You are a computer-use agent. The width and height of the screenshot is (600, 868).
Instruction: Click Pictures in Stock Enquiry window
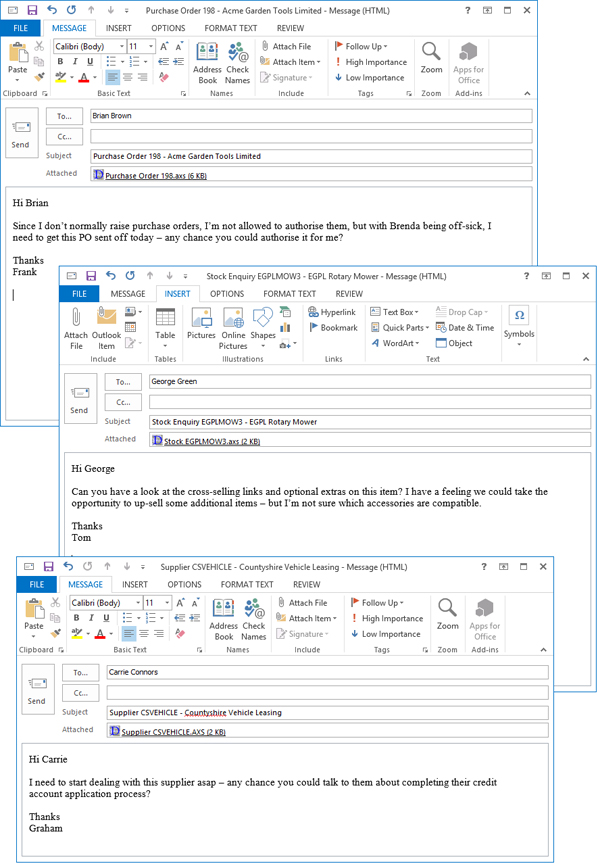click(x=201, y=324)
